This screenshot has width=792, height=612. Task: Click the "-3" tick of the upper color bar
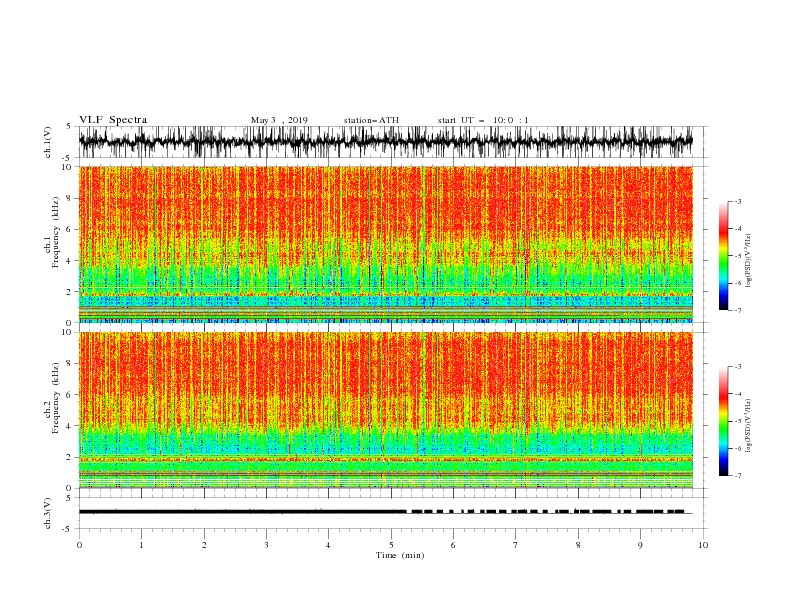point(737,201)
